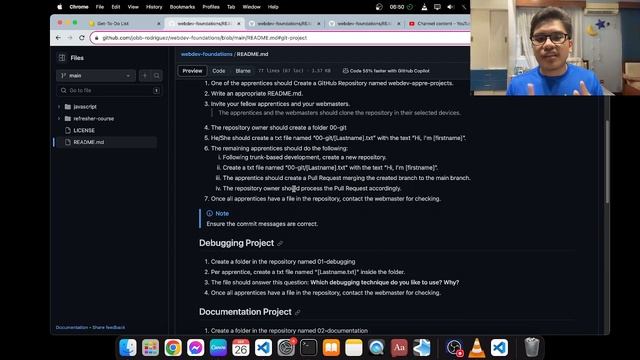640x360 pixels.
Task: Switch to the YouTube Channel content tab
Action: [x=439, y=24]
